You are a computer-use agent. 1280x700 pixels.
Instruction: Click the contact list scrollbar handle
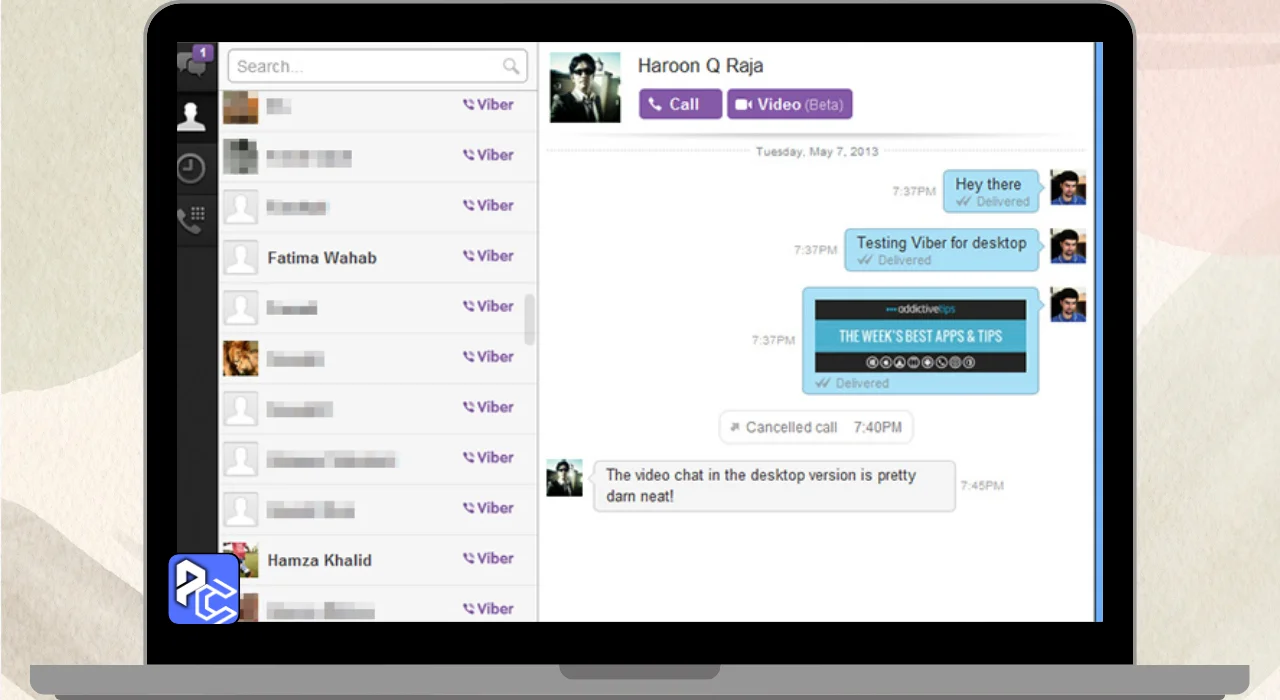pos(529,319)
